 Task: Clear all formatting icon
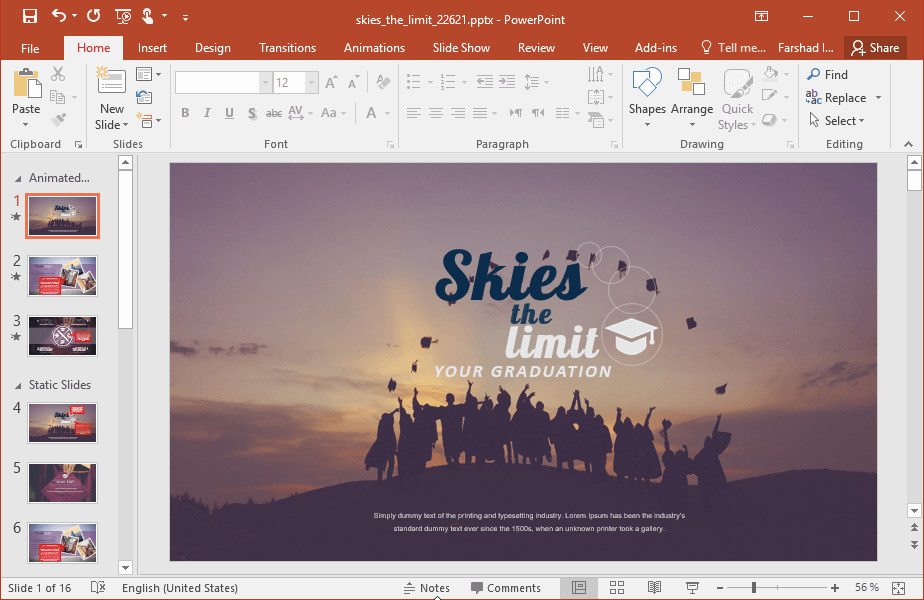383,82
